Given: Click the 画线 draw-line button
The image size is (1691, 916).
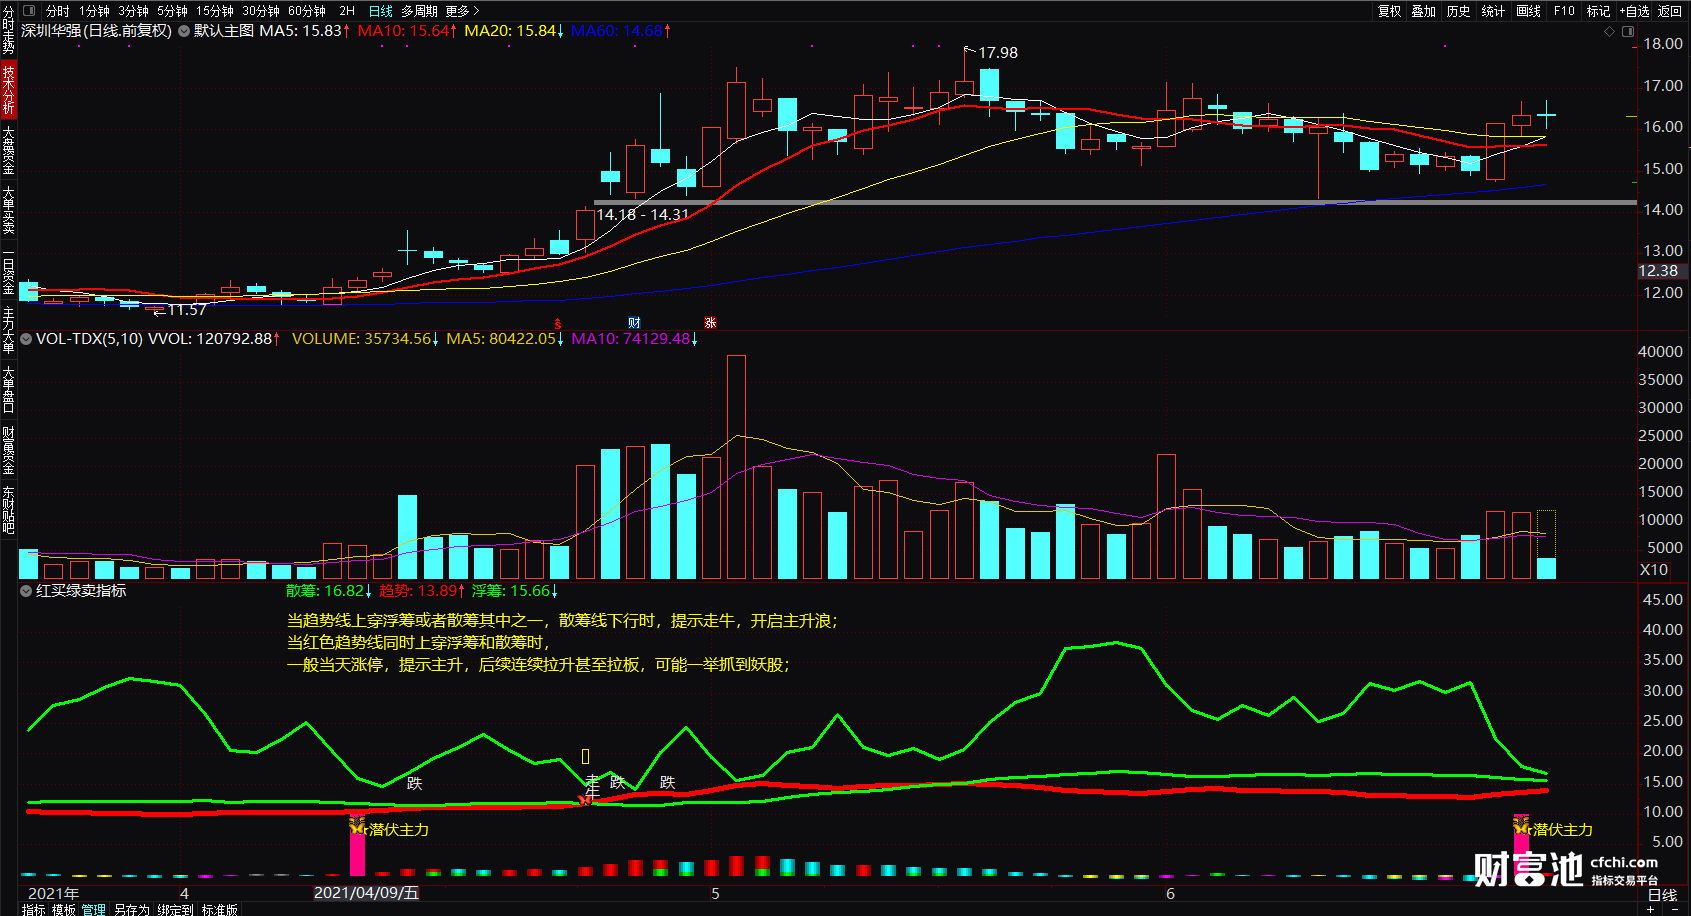Looking at the screenshot, I should coord(1528,11).
